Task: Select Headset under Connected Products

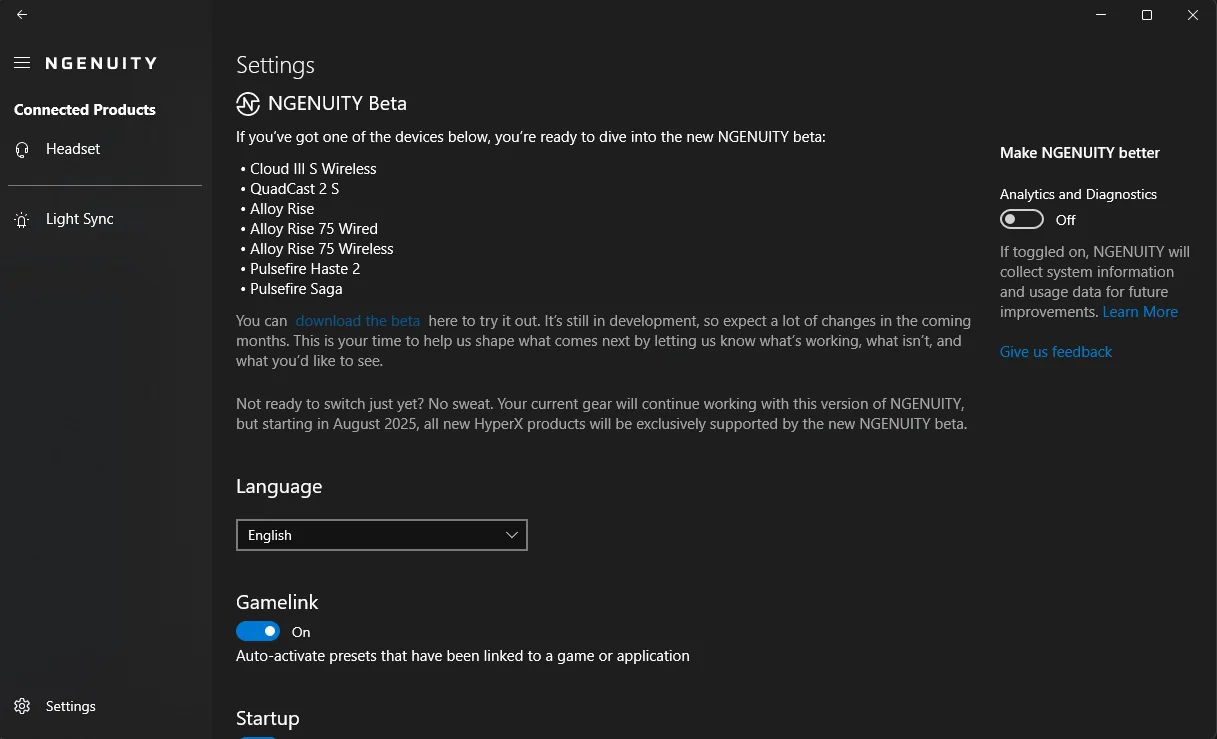Action: pyautogui.click(x=73, y=149)
